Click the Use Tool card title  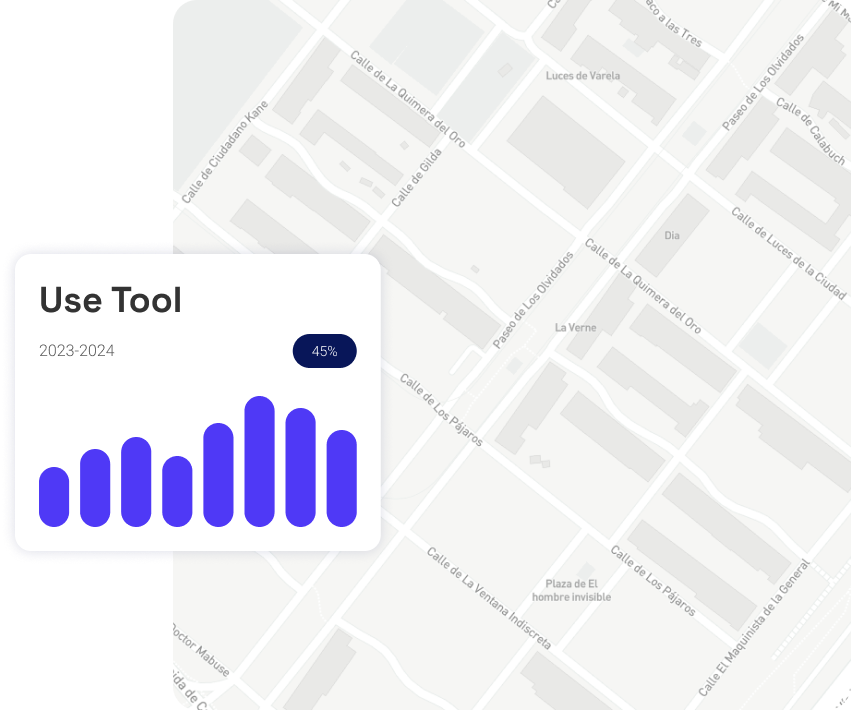point(110,300)
